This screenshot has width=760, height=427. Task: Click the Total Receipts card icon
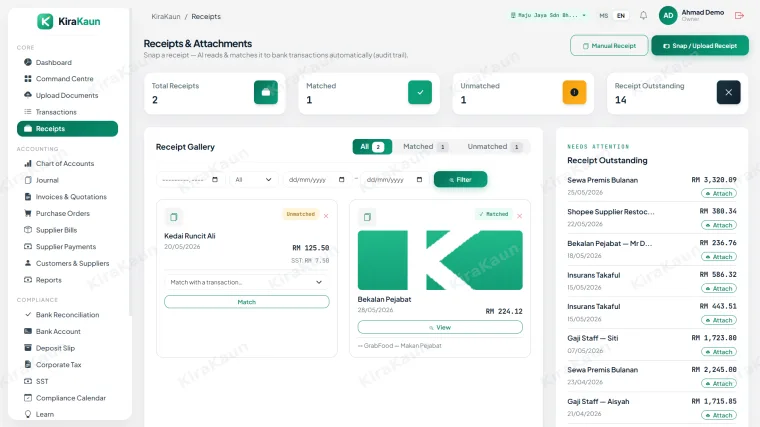point(266,92)
